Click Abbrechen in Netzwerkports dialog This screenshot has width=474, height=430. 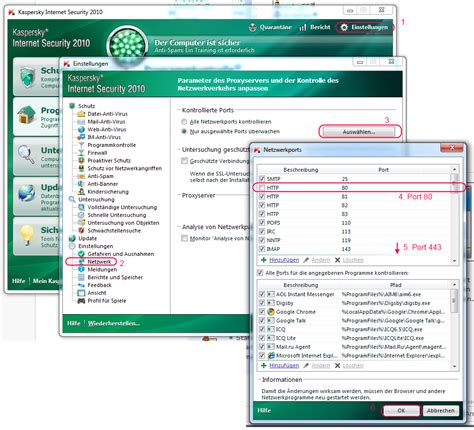pos(441,410)
